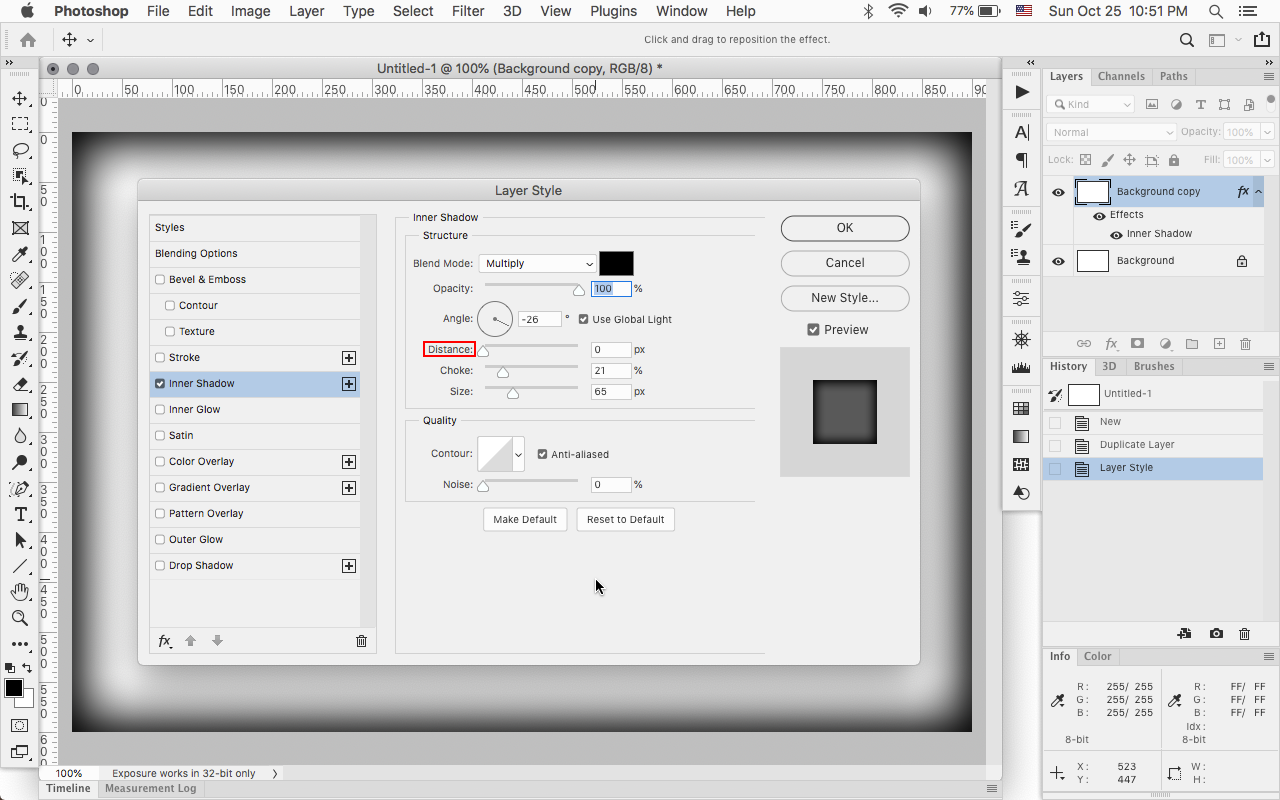Open the Filter menu
This screenshot has height=800, width=1280.
(468, 11)
